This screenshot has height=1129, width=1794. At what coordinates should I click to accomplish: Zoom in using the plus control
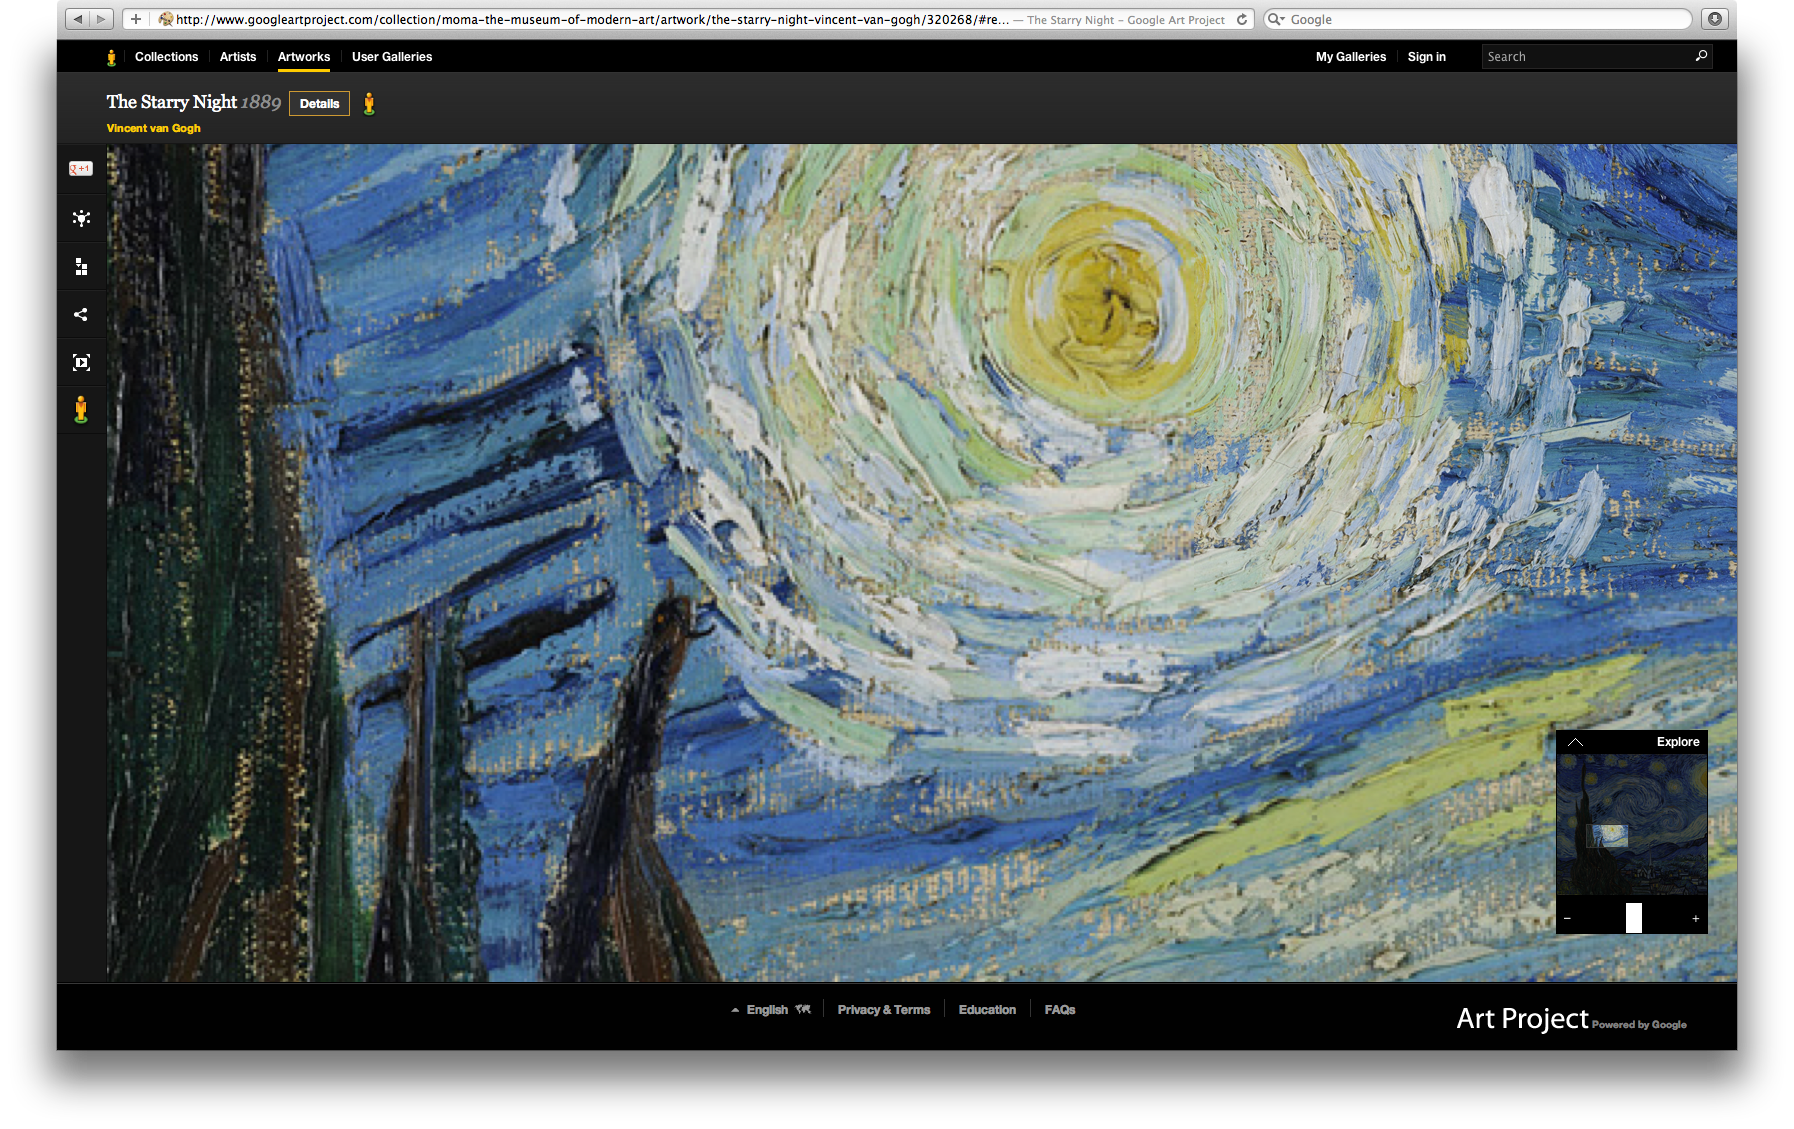tap(1695, 917)
